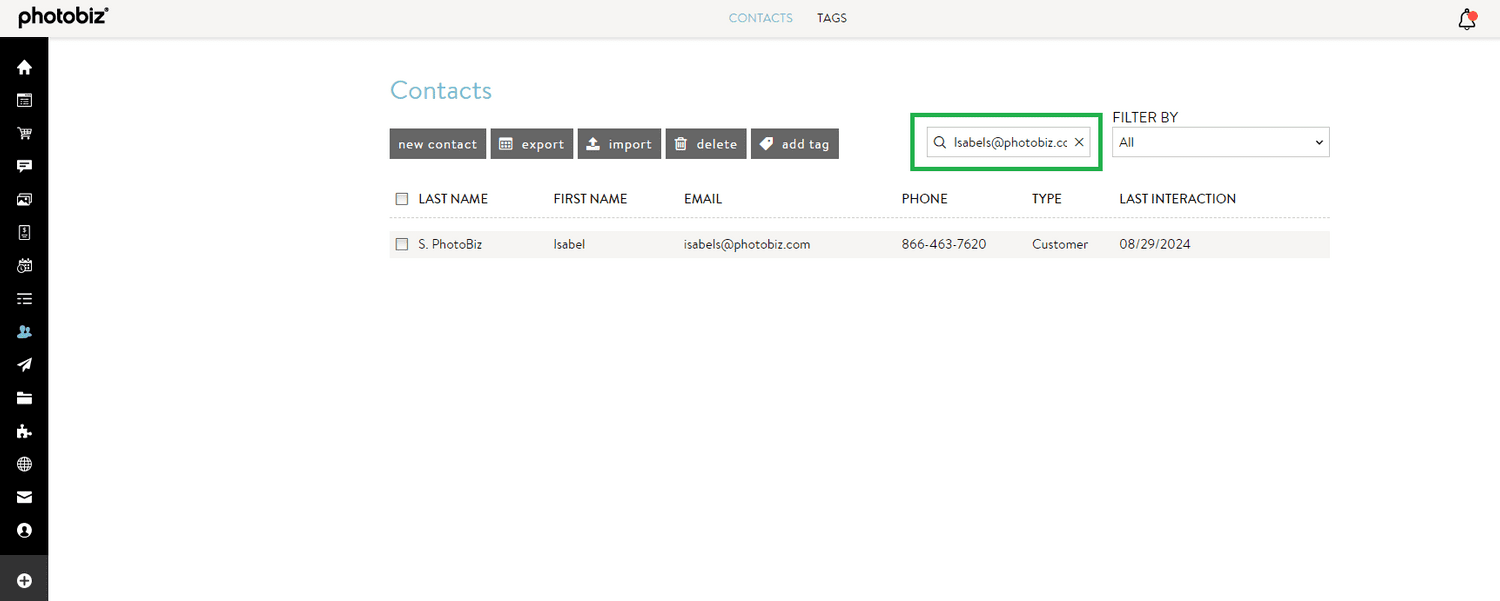This screenshot has height=601, width=1500.
Task: Open the account profile icon
Action: [24, 530]
